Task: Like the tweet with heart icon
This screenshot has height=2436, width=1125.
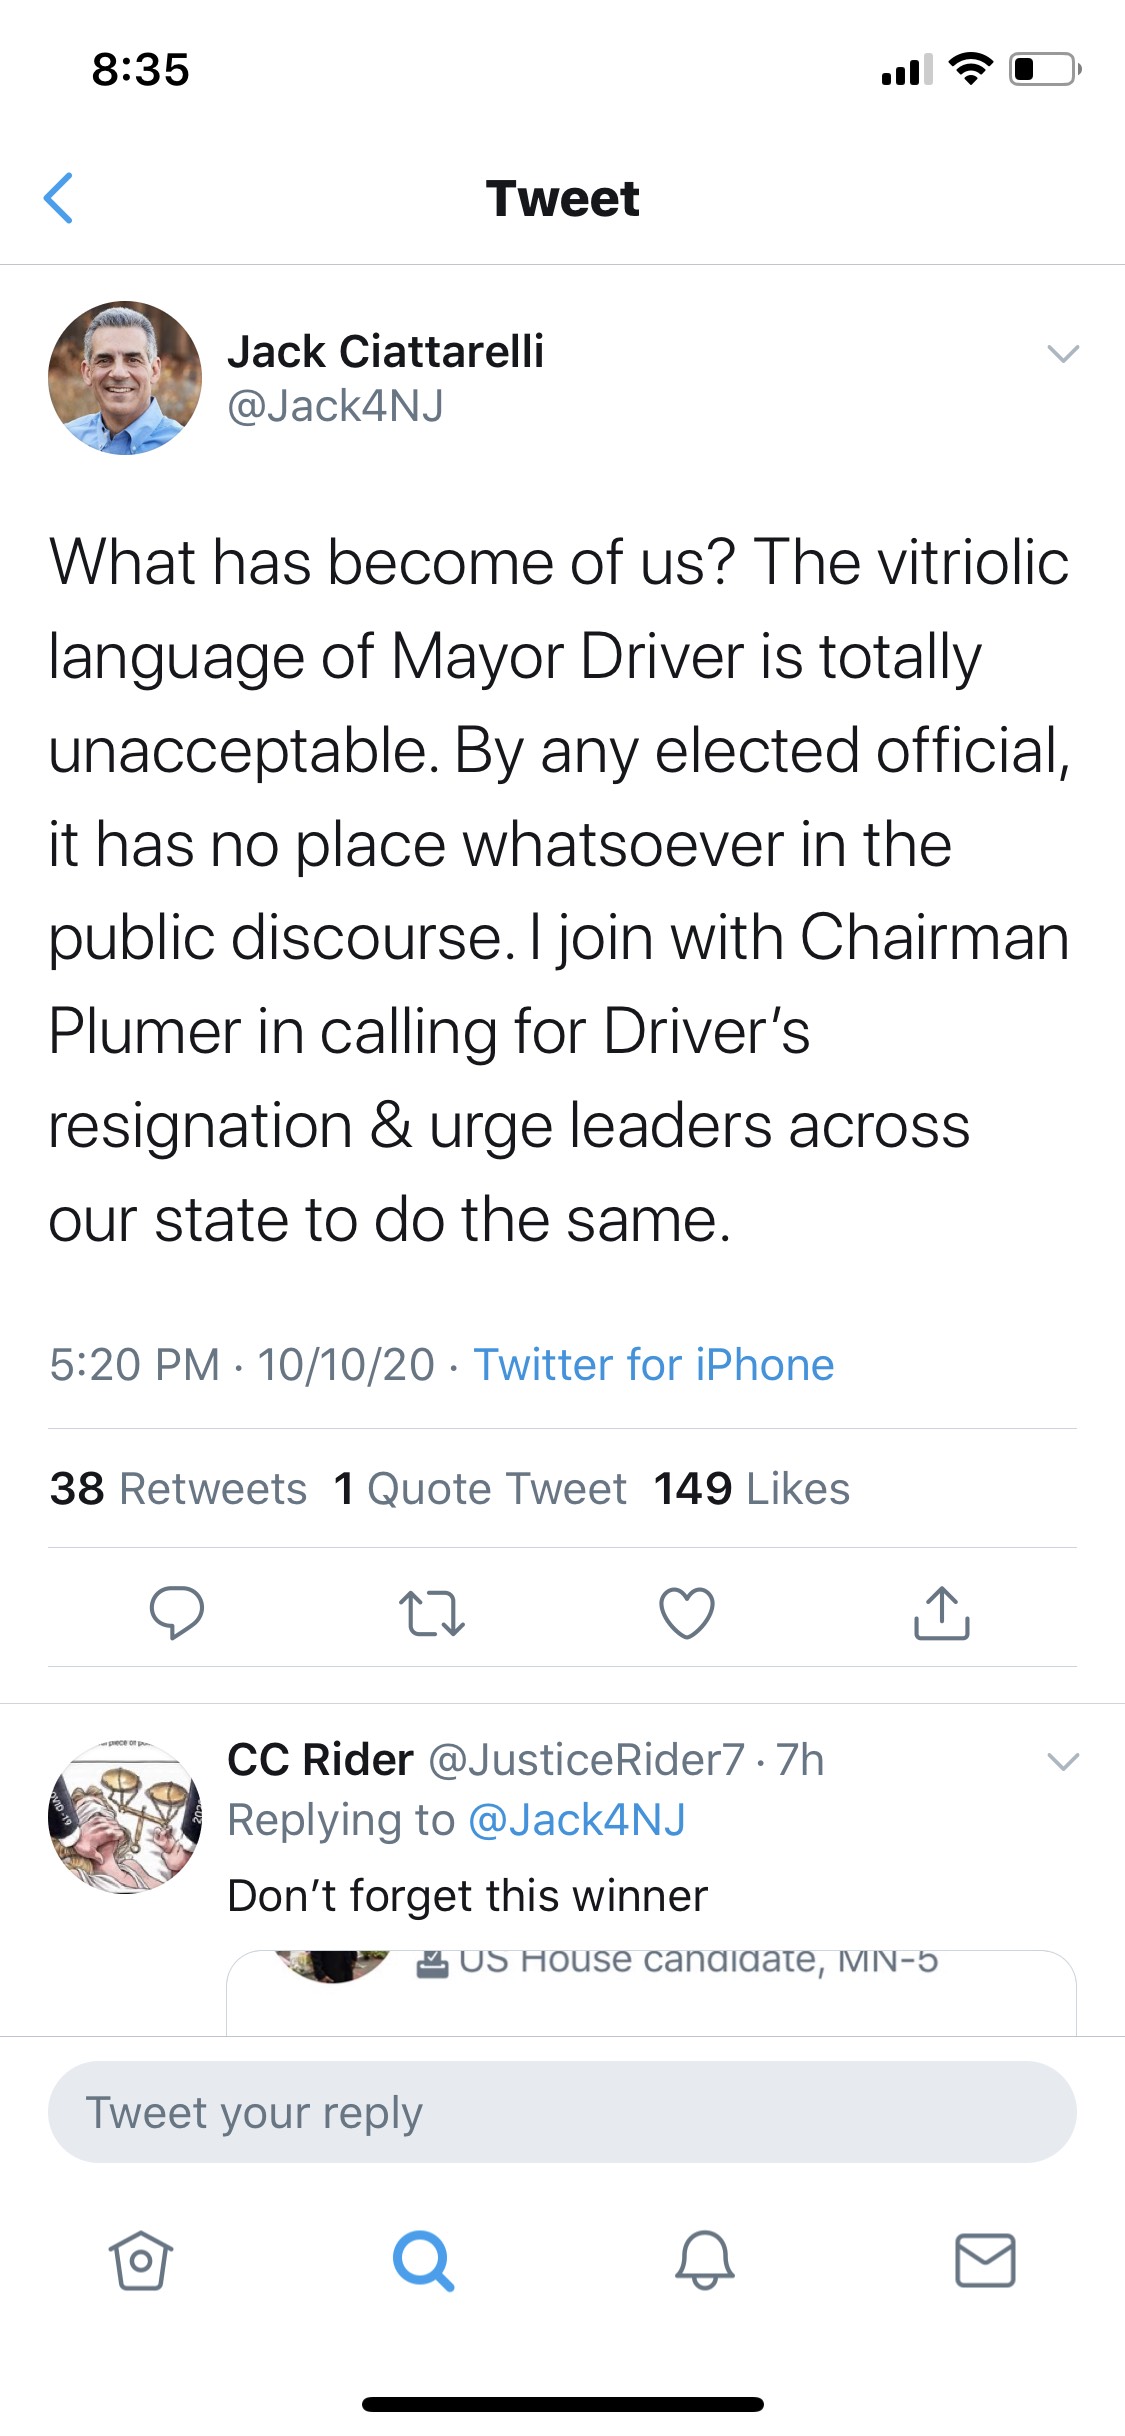Action: click(x=687, y=1612)
